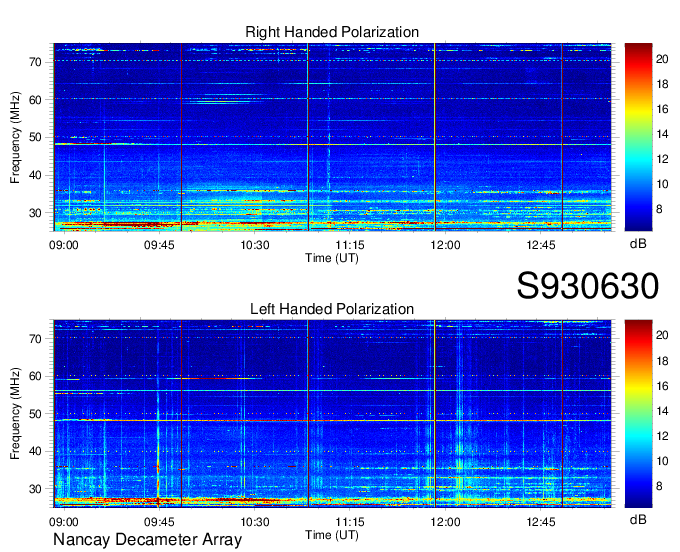Click the 12:00 tick under Right Handed plot

(445, 245)
